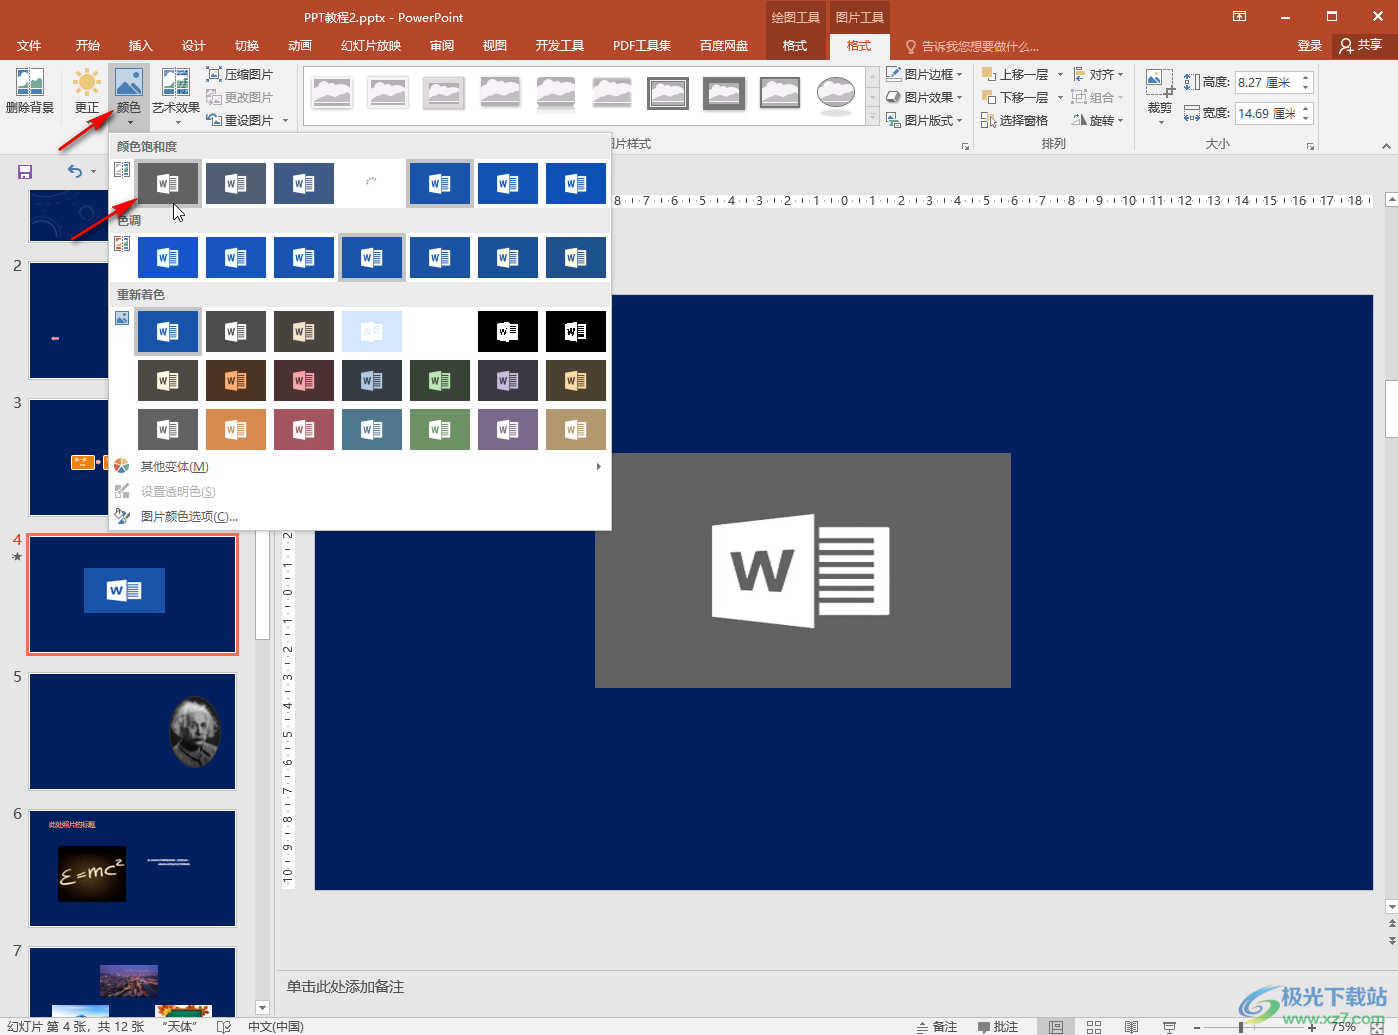Switch to Normal view icon in status bar
Viewport: 1398px width, 1035px height.
[x=1056, y=1027]
